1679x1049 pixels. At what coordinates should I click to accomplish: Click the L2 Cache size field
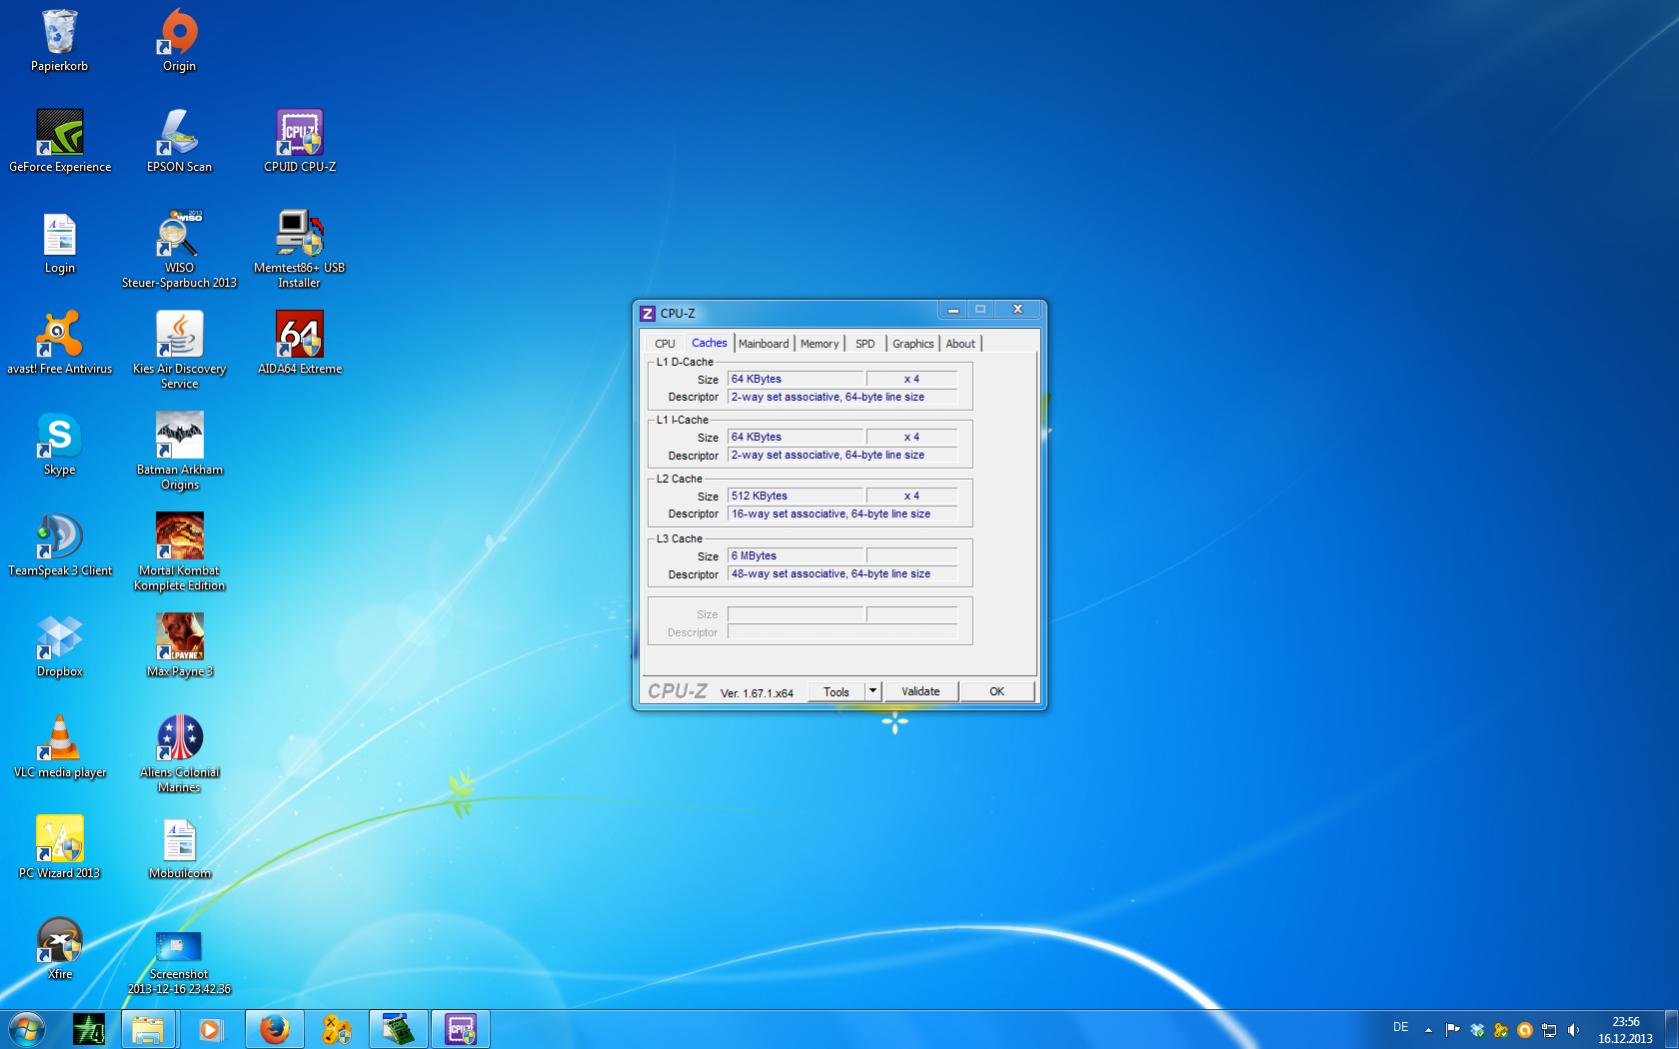(795, 496)
